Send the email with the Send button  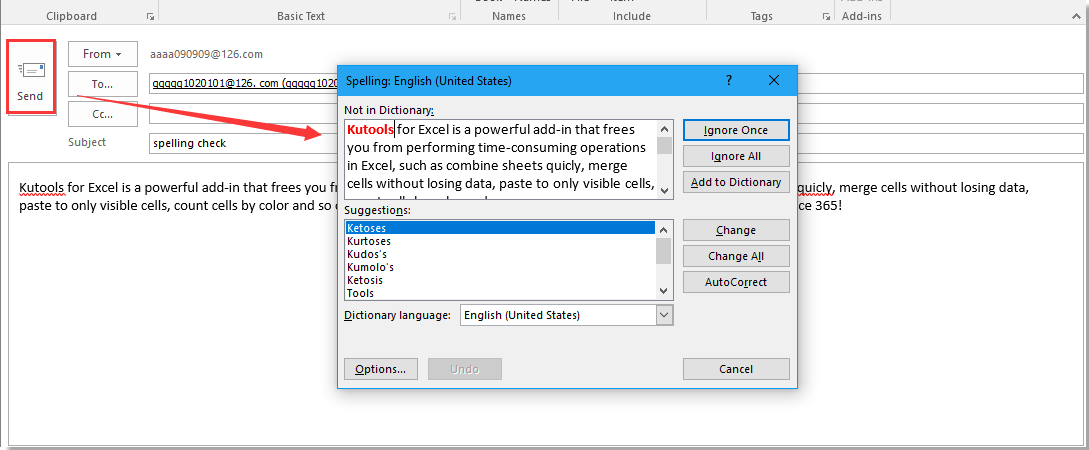click(x=31, y=77)
